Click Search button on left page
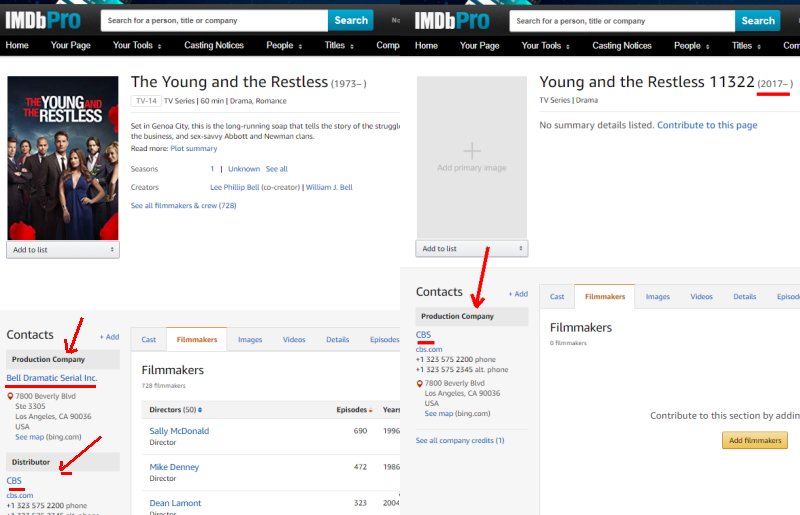Screen dimensions: 800x515 [x=351, y=20]
